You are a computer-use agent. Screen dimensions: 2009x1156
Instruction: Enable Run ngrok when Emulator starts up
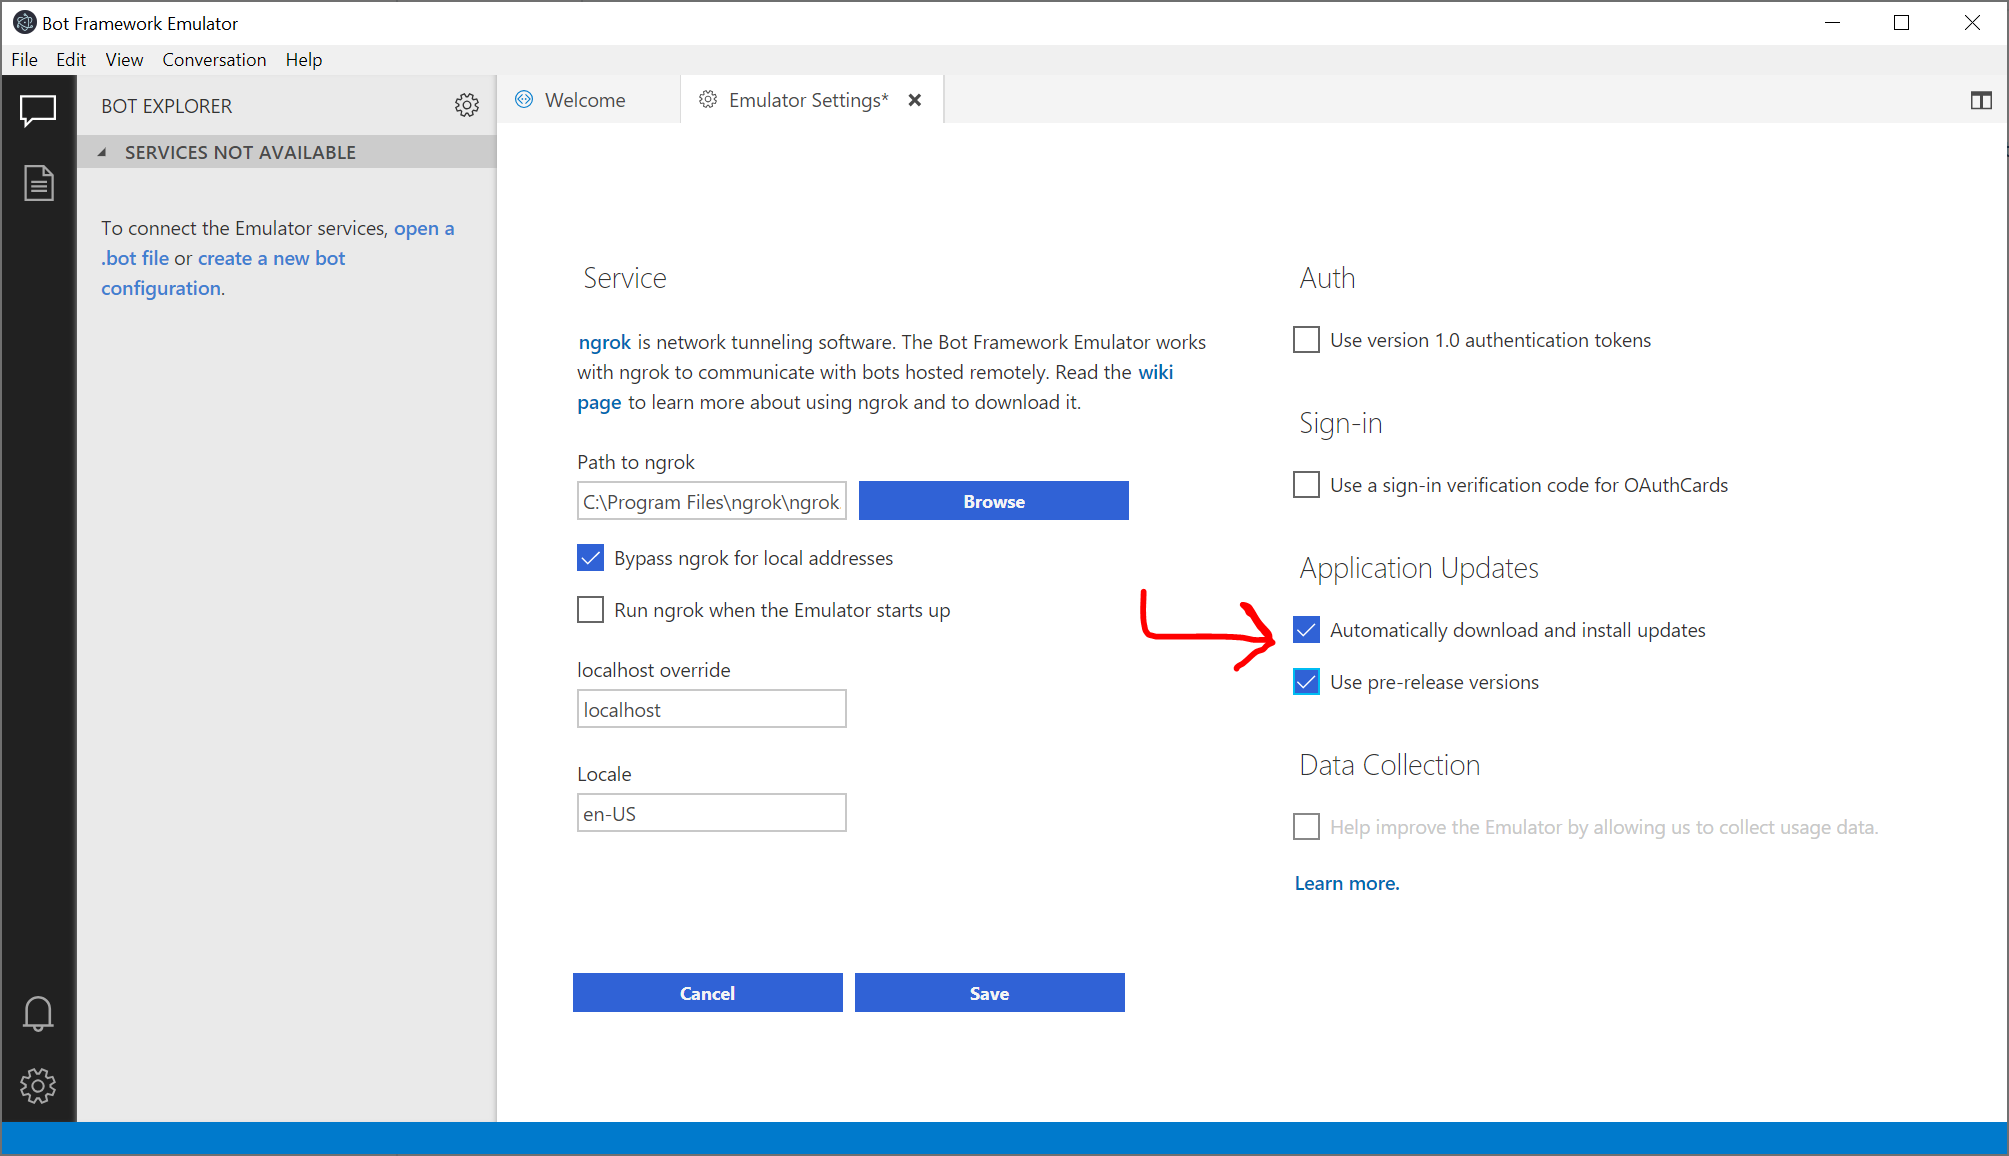(x=590, y=610)
